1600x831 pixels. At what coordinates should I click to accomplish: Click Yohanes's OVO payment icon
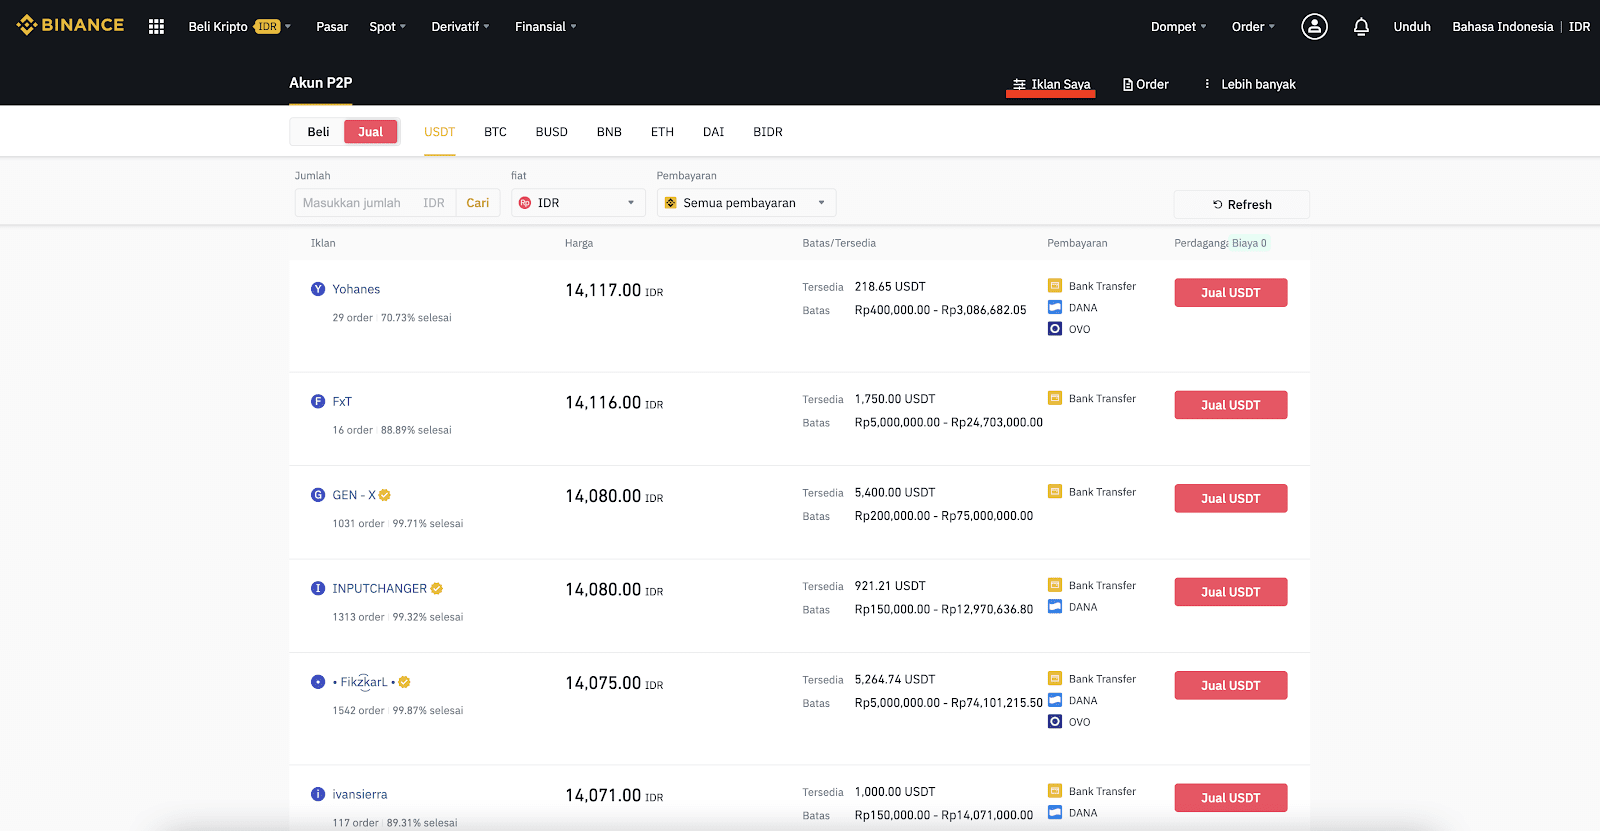tap(1055, 328)
